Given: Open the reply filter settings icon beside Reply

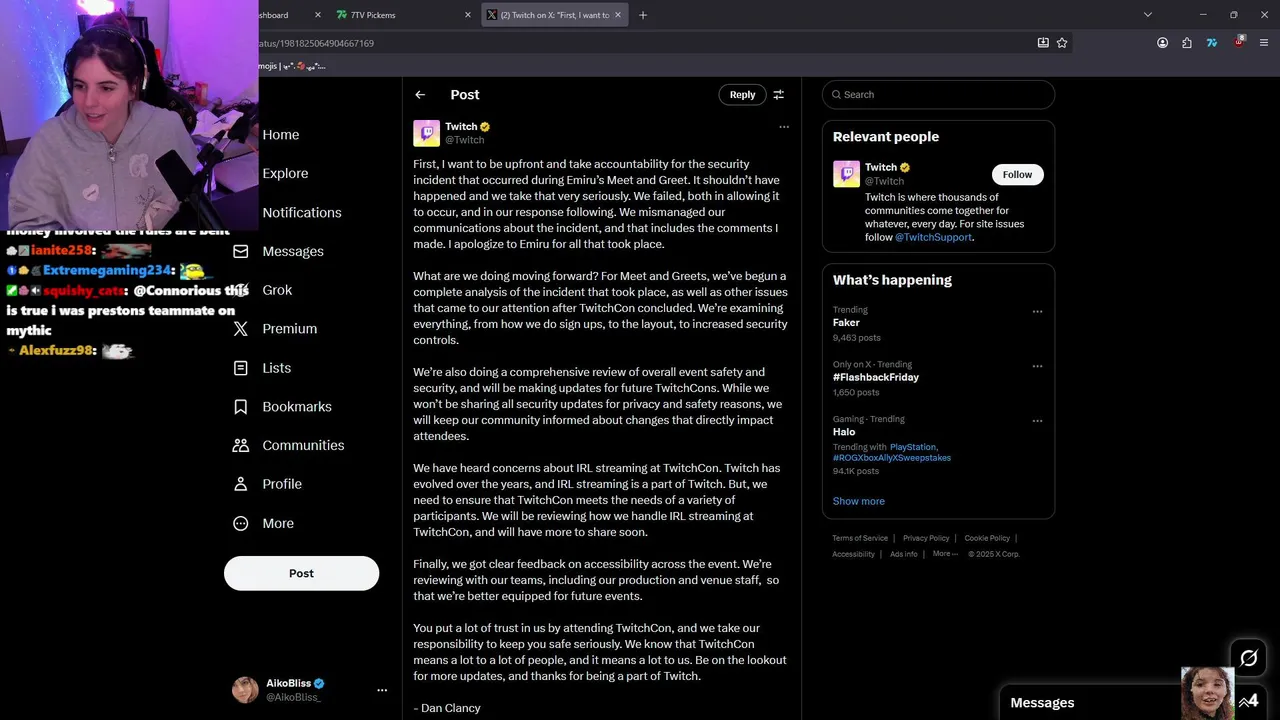Looking at the screenshot, I should [x=778, y=94].
